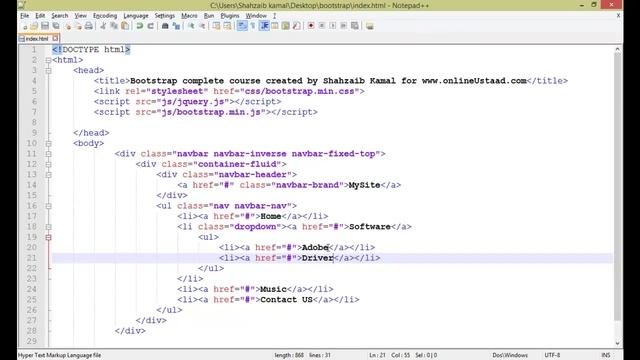640x360 pixels.
Task: Click the UTF-8 encoding in status bar
Action: tap(552, 355)
